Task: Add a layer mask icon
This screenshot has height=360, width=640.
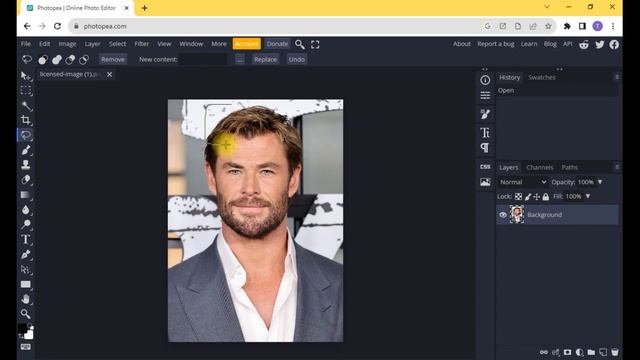Action: click(x=567, y=352)
